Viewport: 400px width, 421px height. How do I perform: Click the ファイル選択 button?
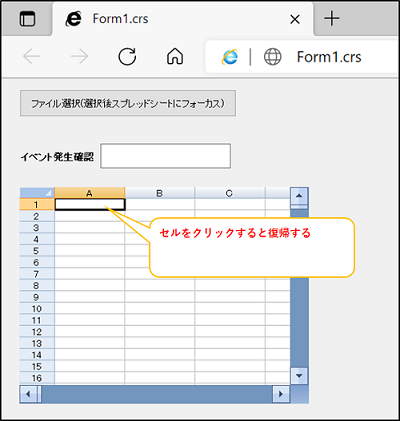128,103
